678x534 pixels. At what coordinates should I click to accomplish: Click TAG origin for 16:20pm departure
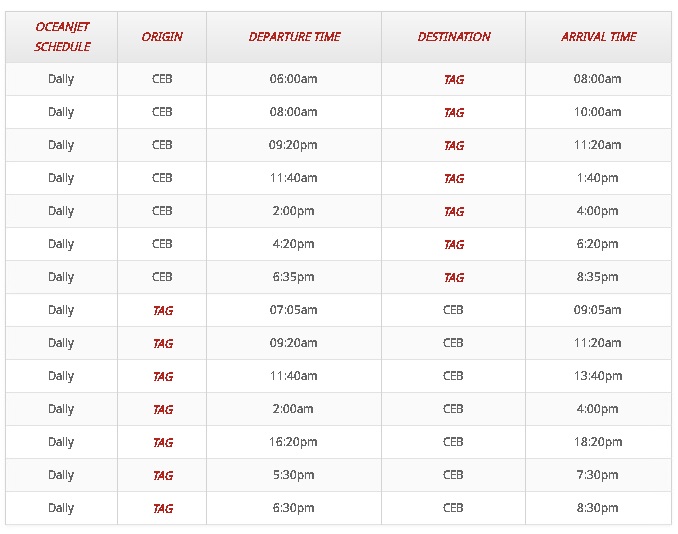(x=163, y=442)
